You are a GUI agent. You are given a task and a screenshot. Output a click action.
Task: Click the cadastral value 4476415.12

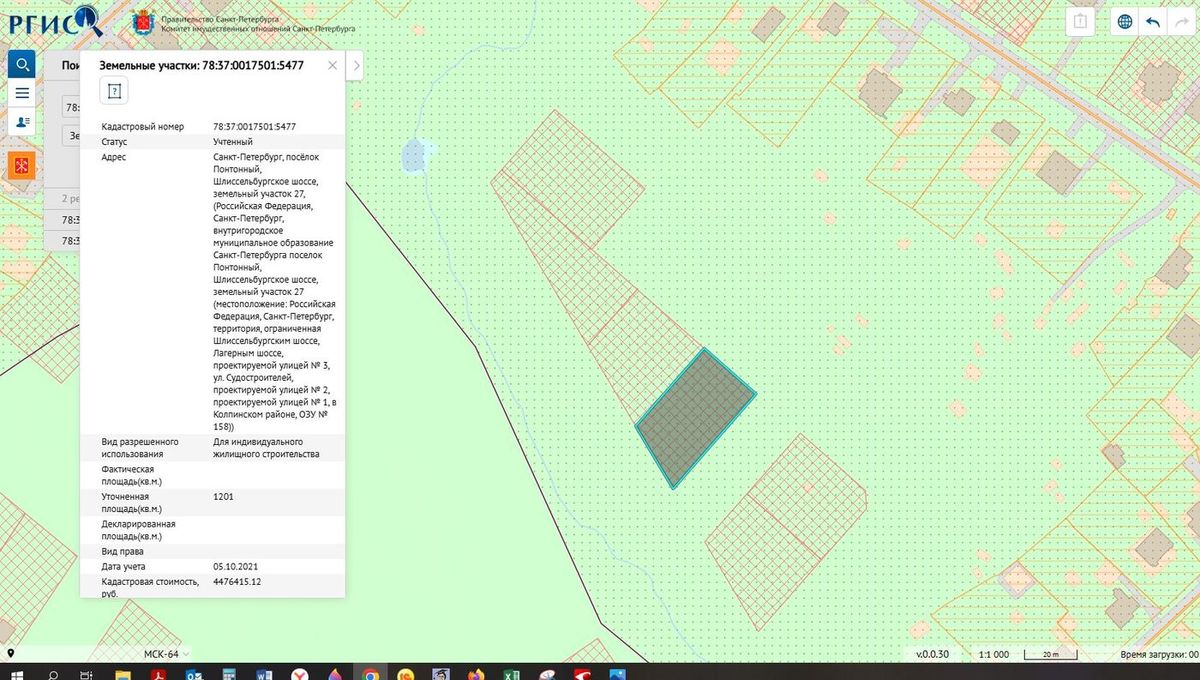point(237,581)
